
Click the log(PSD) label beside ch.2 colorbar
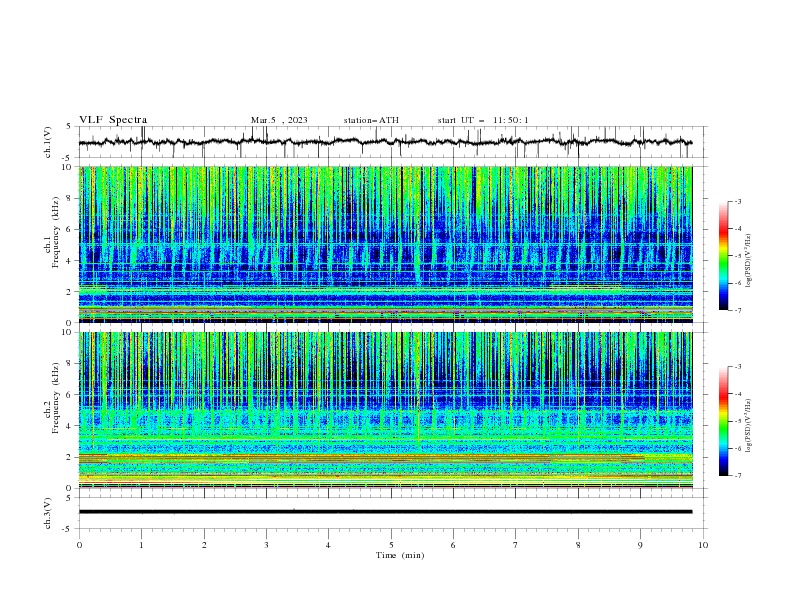point(748,425)
